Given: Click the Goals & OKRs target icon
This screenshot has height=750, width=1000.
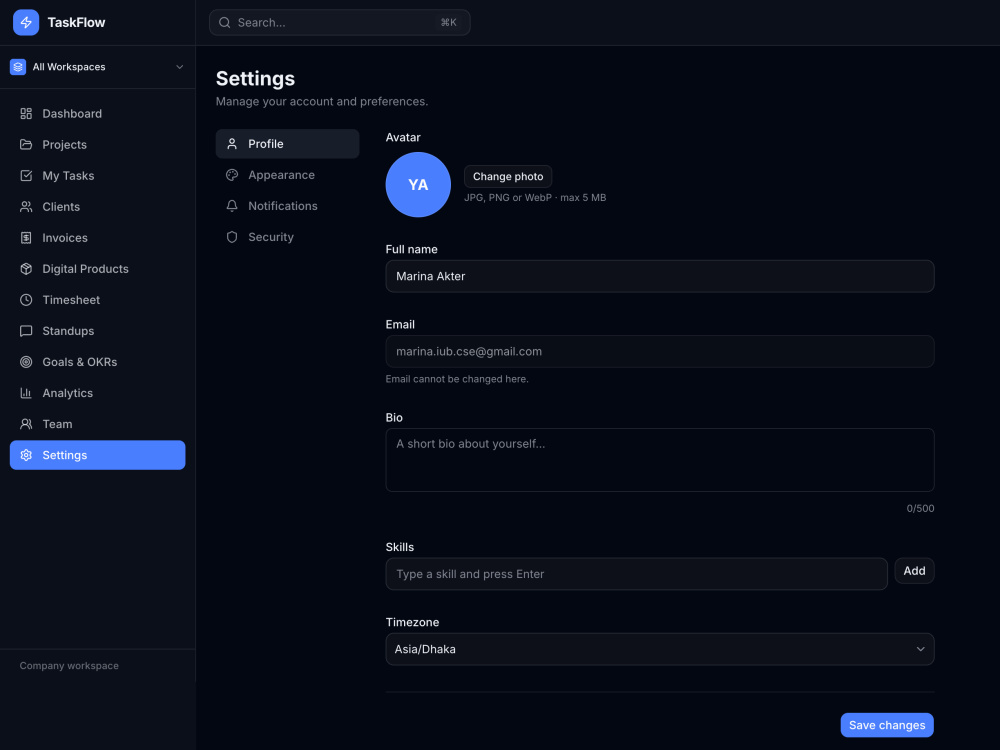Looking at the screenshot, I should pos(26,362).
